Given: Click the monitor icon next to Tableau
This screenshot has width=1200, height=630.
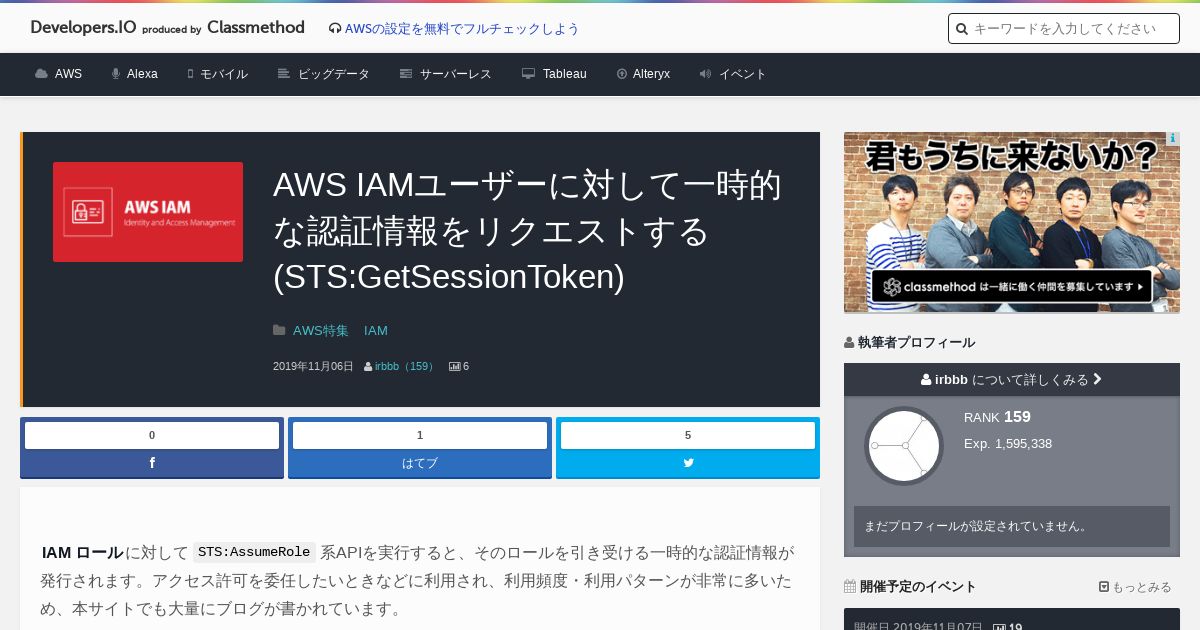Looking at the screenshot, I should (x=529, y=74).
